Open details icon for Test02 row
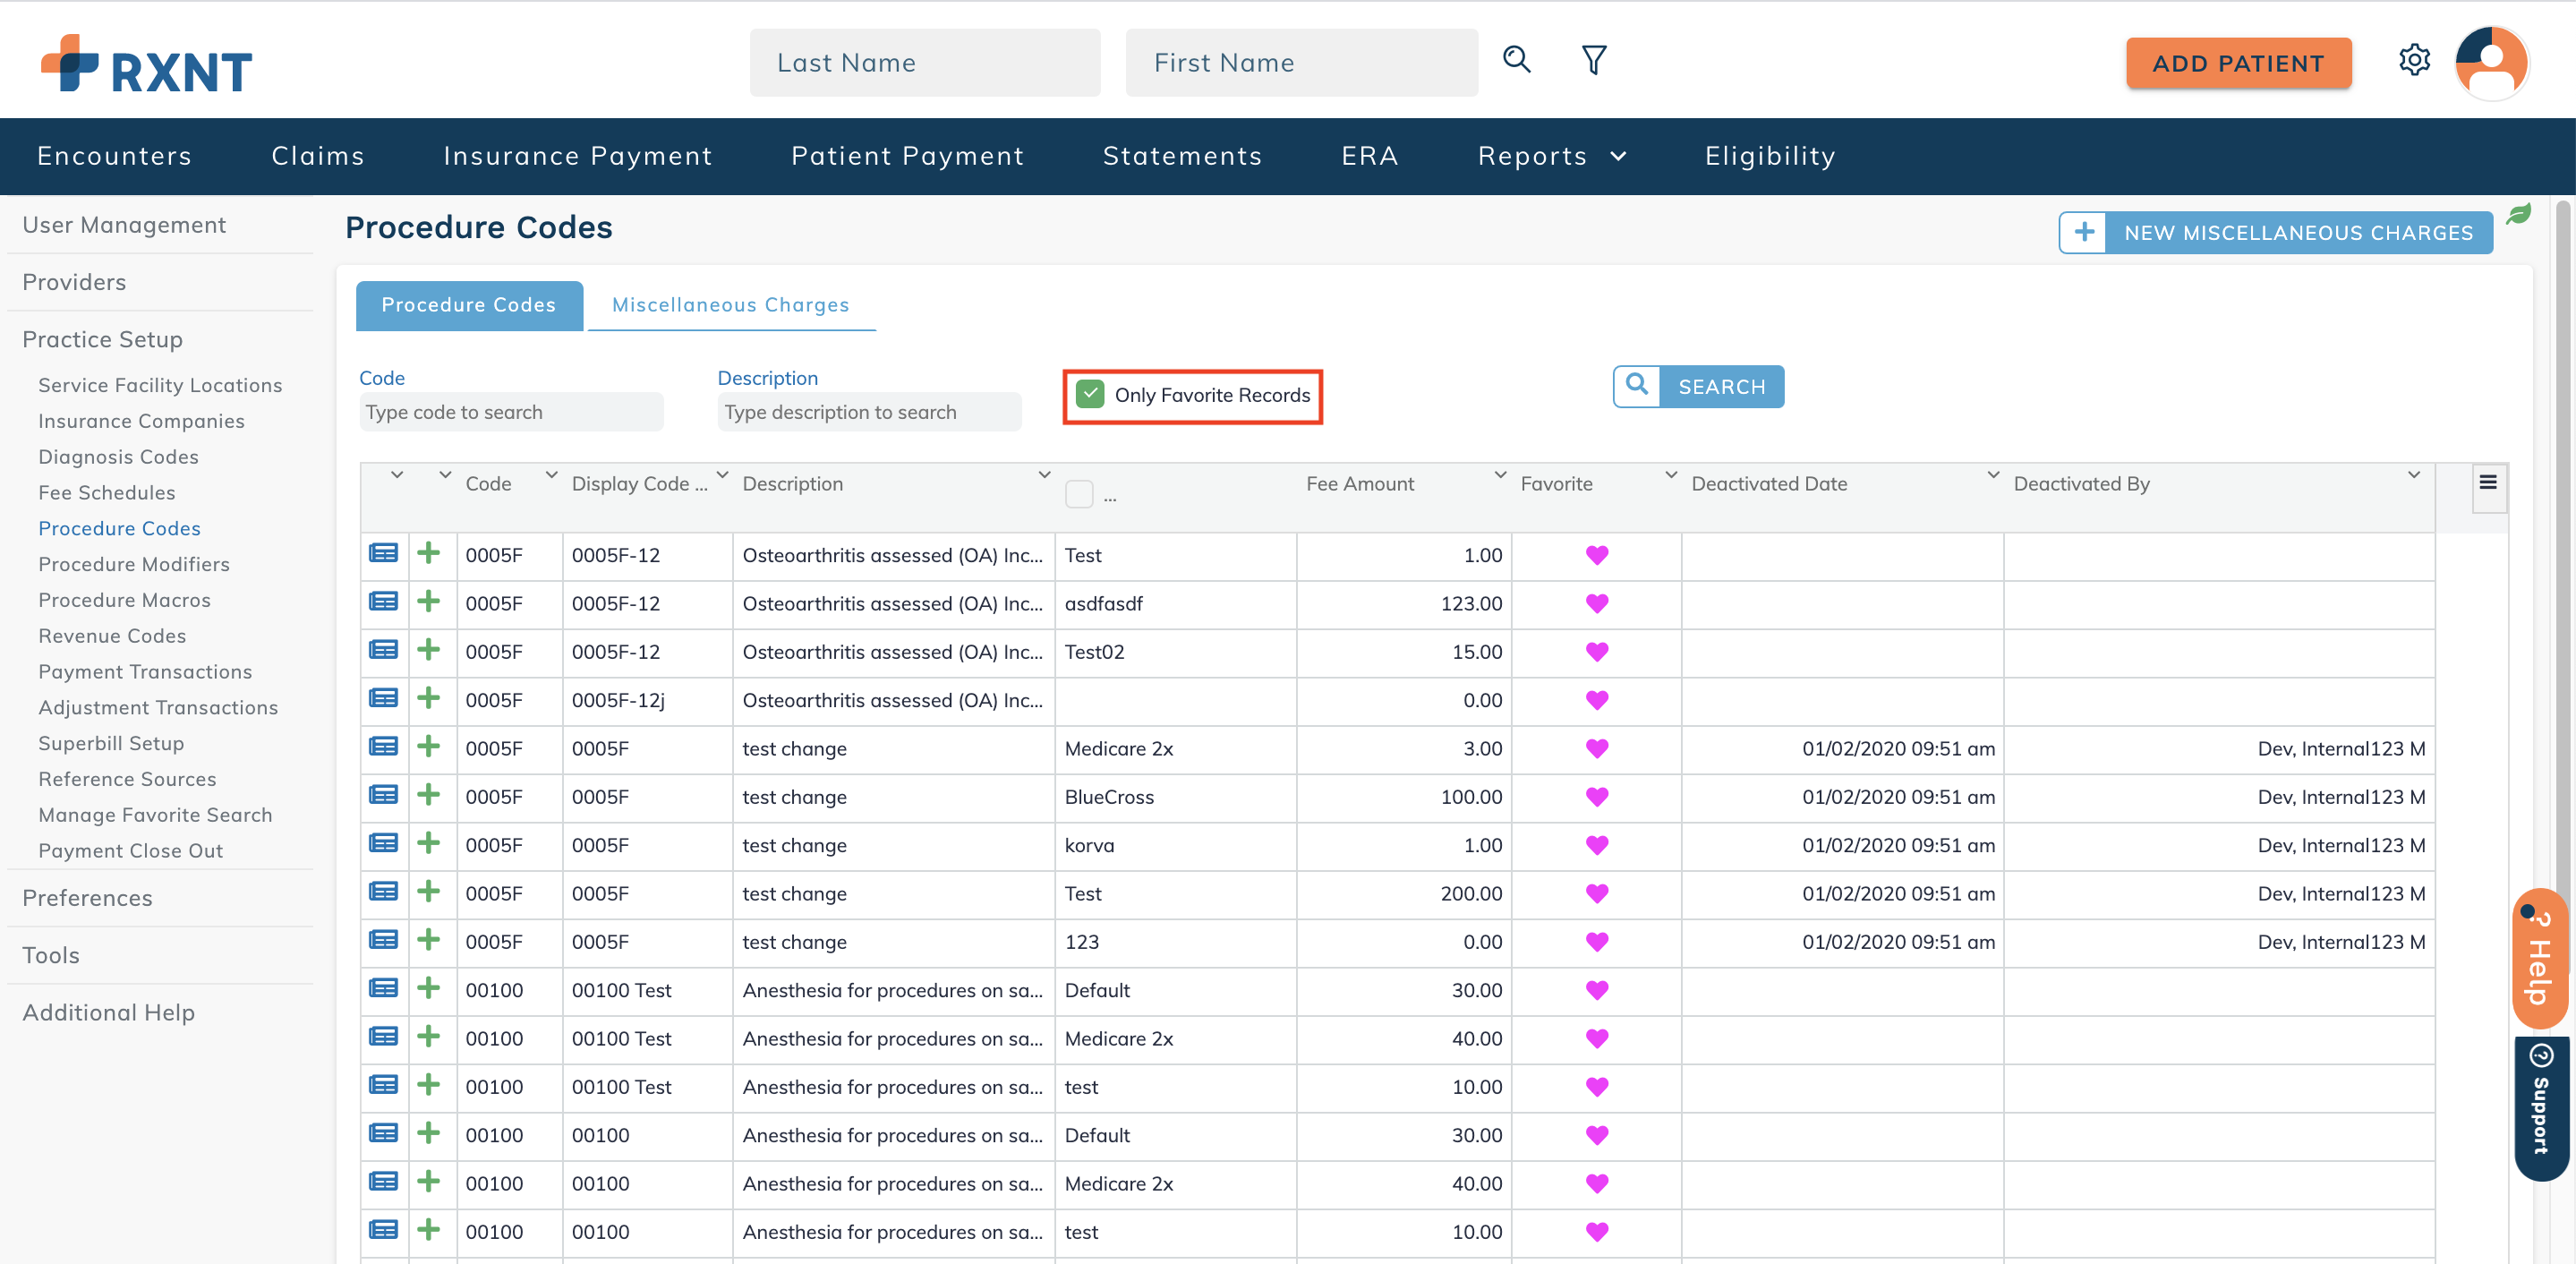Image resolution: width=2576 pixels, height=1264 pixels. [x=383, y=651]
